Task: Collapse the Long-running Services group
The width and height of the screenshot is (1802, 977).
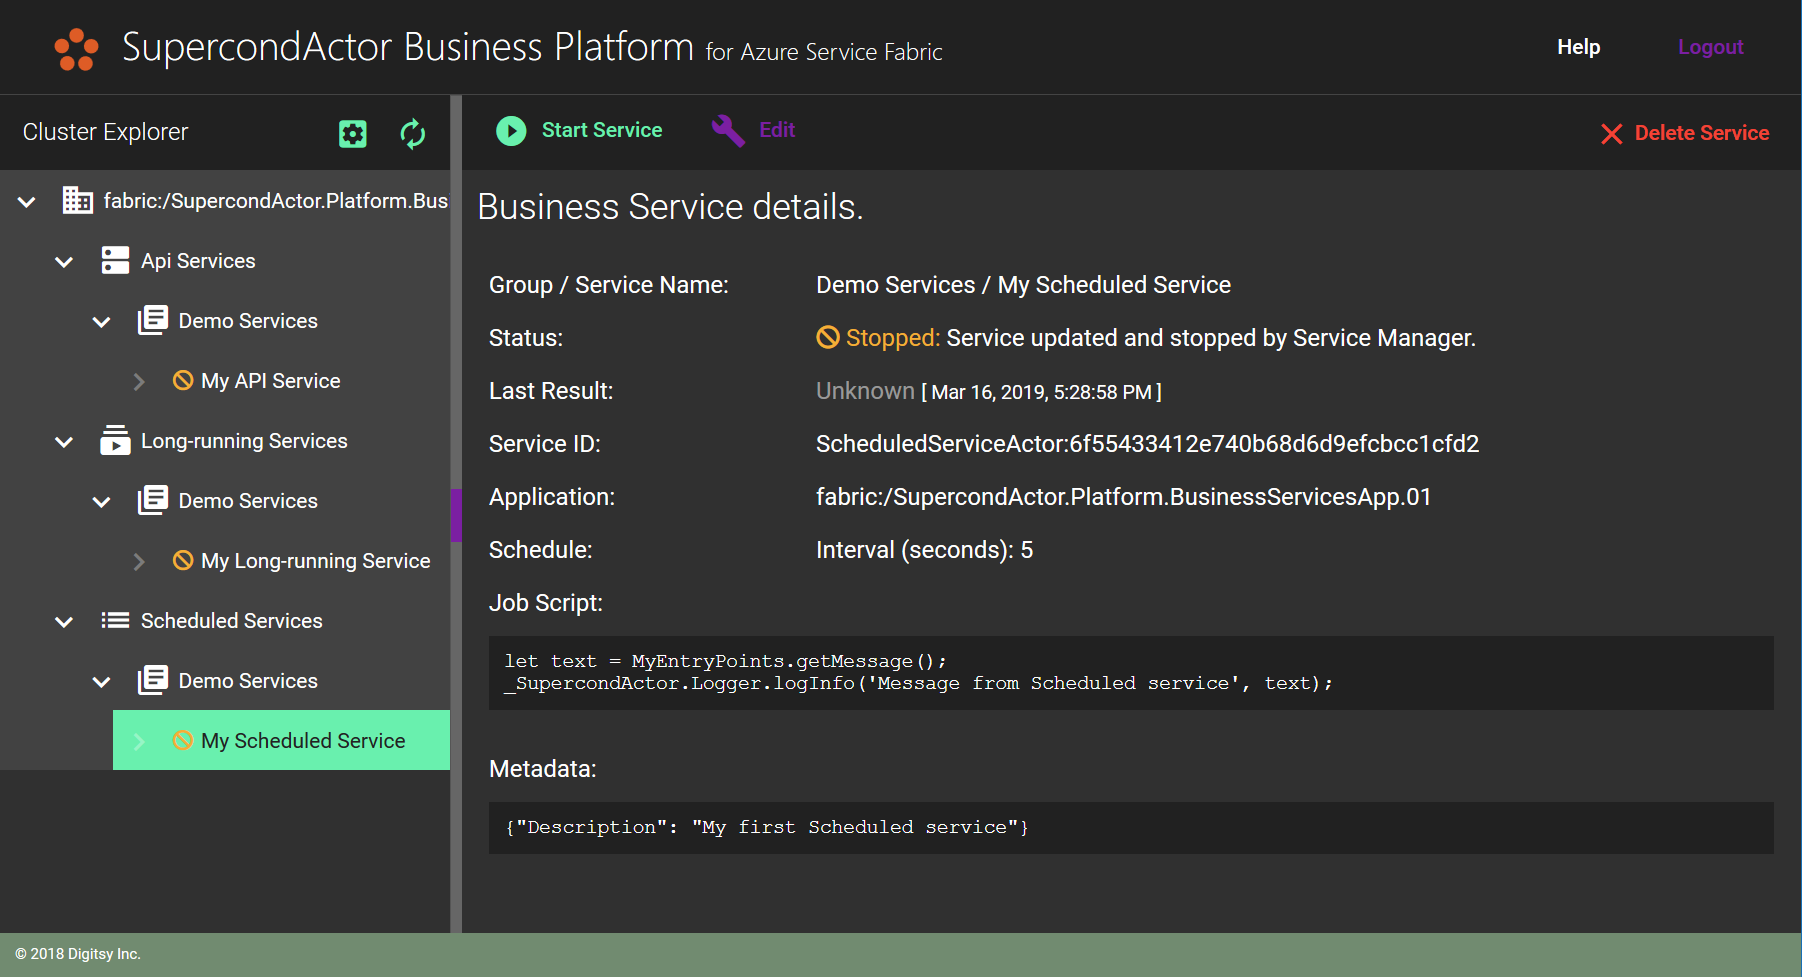Action: 64,442
